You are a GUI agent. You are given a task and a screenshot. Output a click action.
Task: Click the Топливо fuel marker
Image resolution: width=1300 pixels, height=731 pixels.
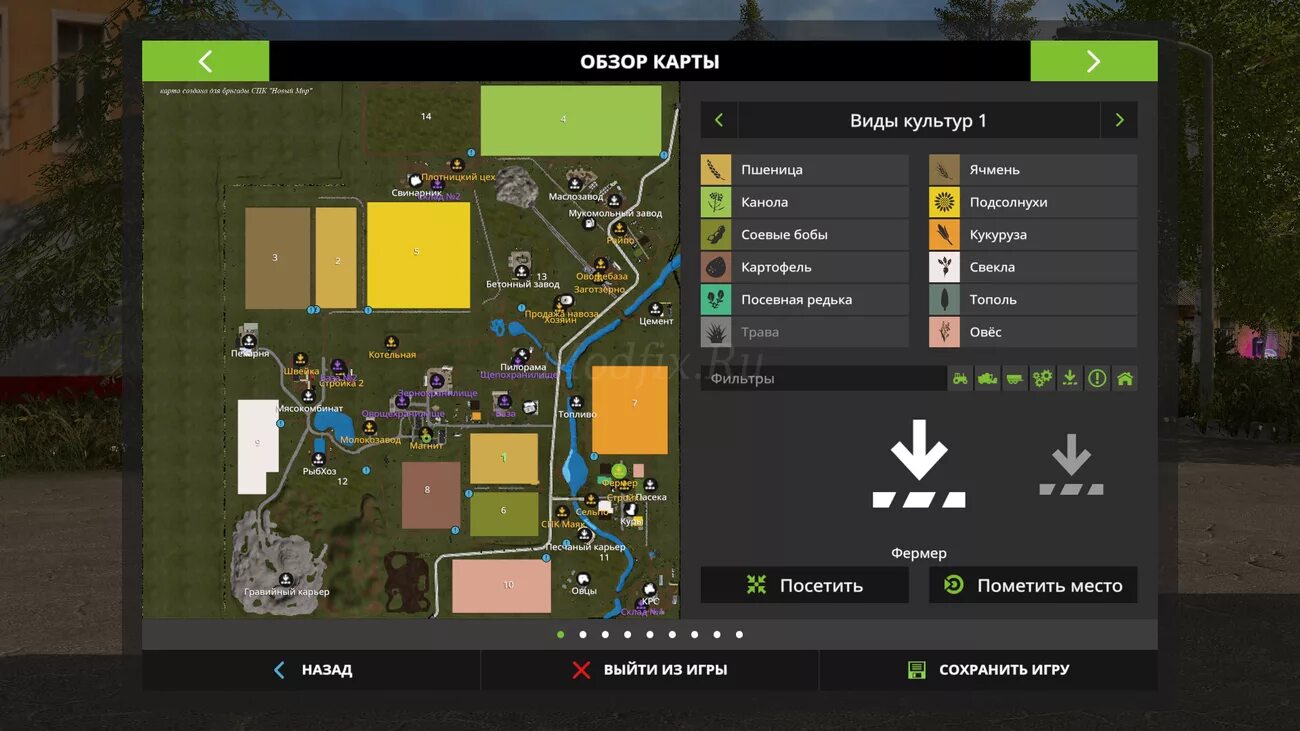click(577, 402)
